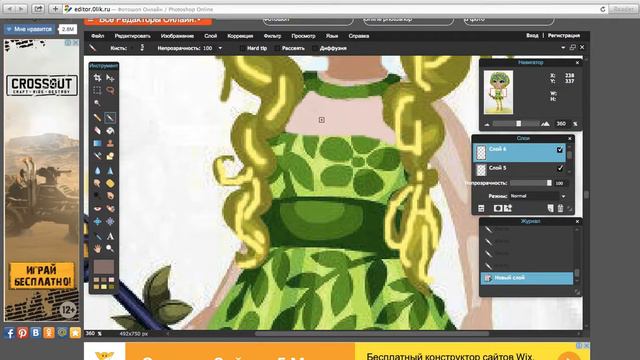Screen dimensions: 640x360
Task: Click the Navigator zoom value field 360
Action: click(x=562, y=124)
